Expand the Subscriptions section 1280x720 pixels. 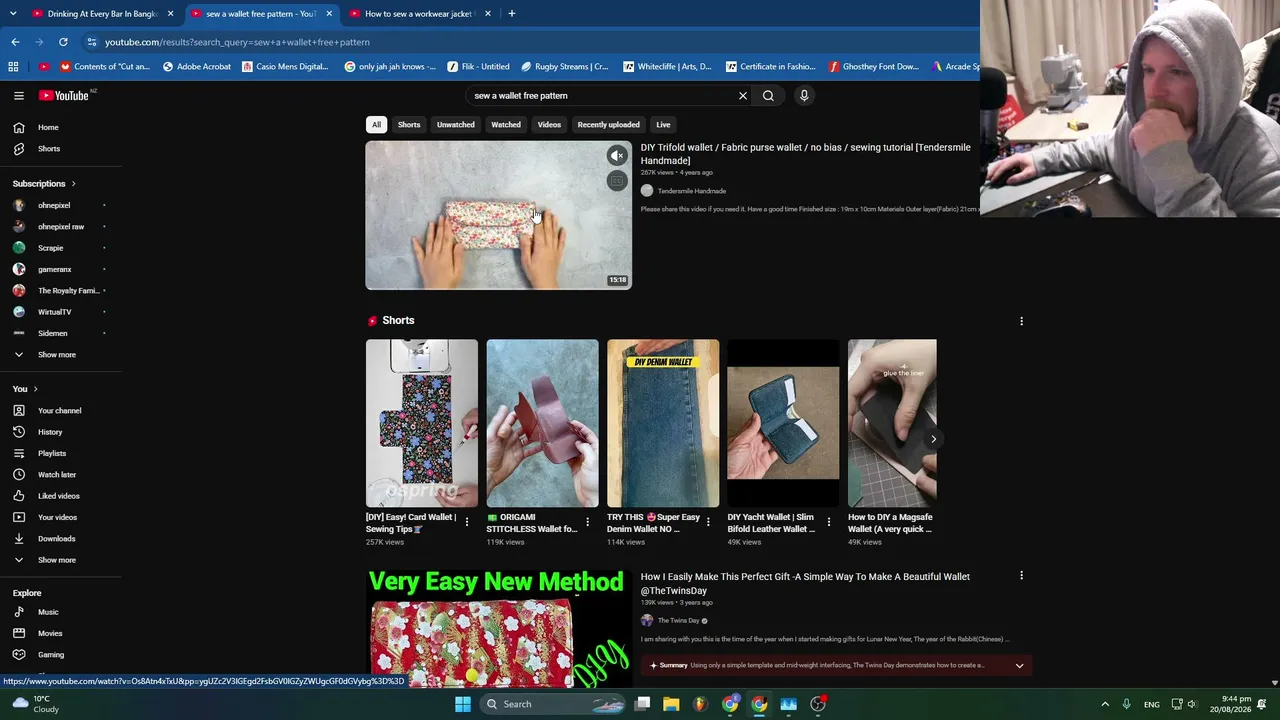tap(44, 184)
